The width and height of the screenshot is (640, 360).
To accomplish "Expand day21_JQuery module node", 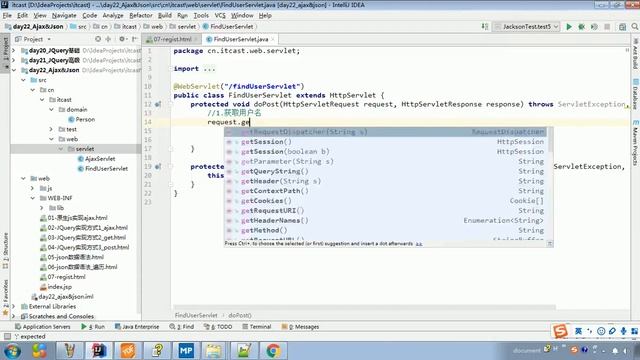I will 14,60.
